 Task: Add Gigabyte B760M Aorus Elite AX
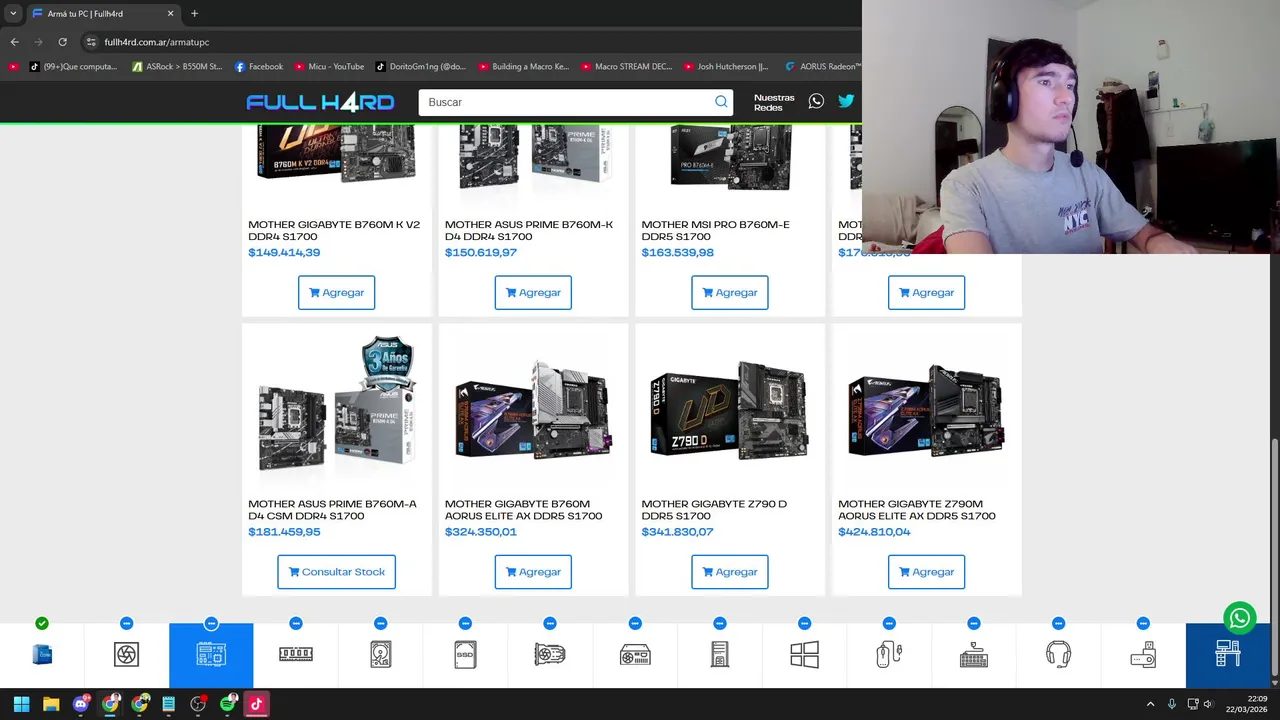tap(533, 572)
